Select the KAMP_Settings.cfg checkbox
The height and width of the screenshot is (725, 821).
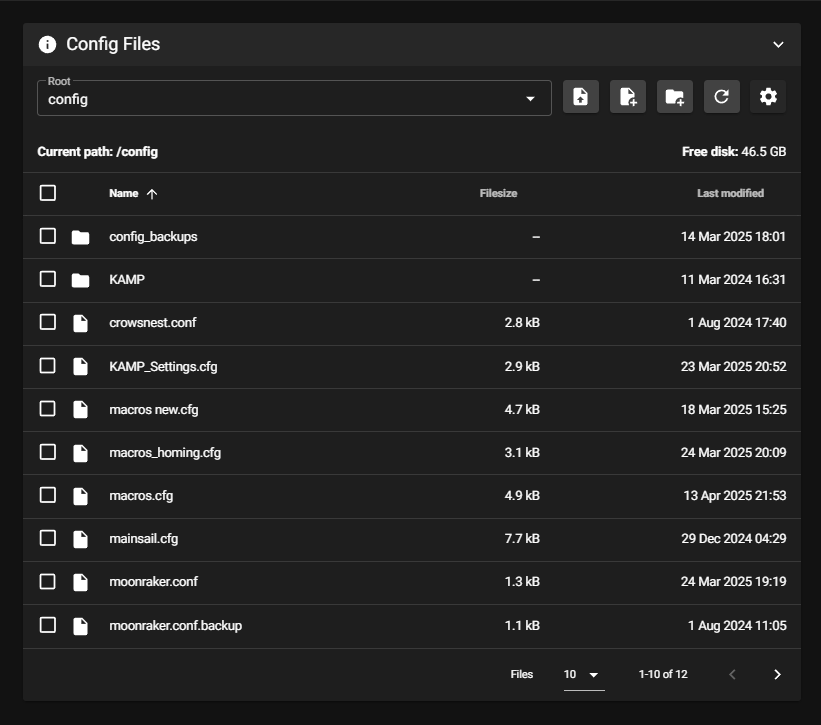(x=48, y=365)
